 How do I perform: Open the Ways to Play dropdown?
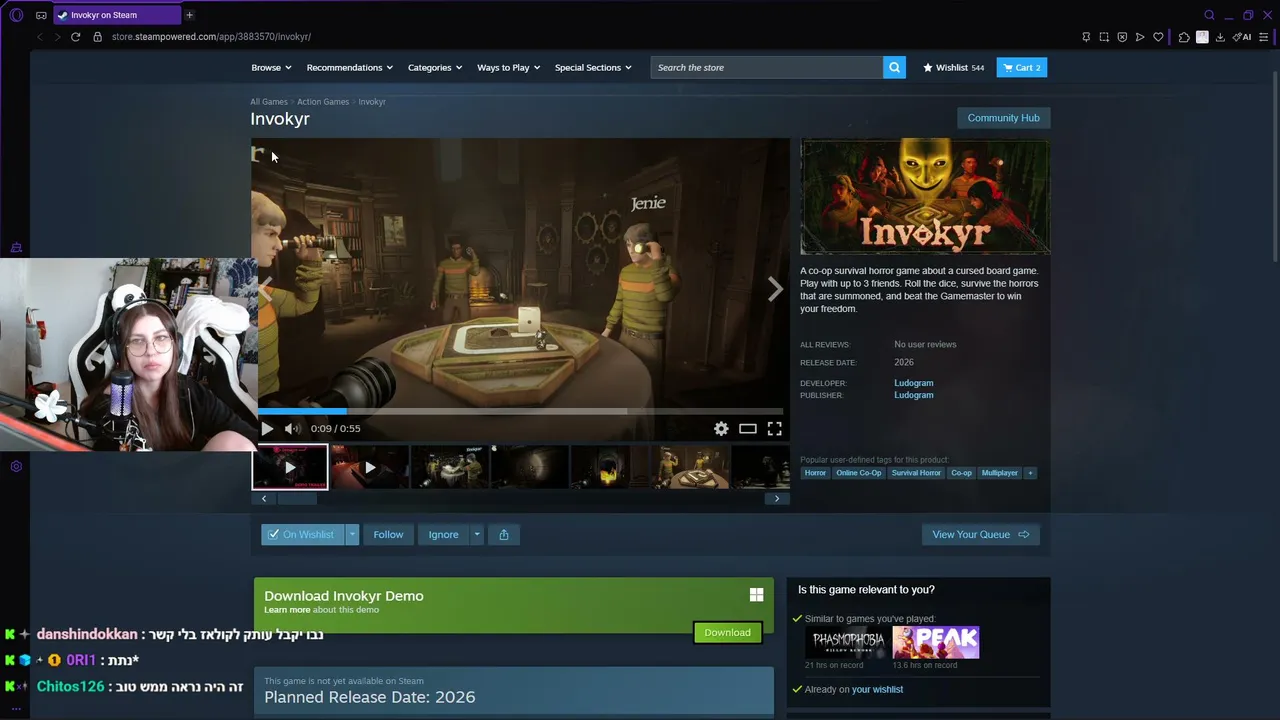(x=509, y=67)
